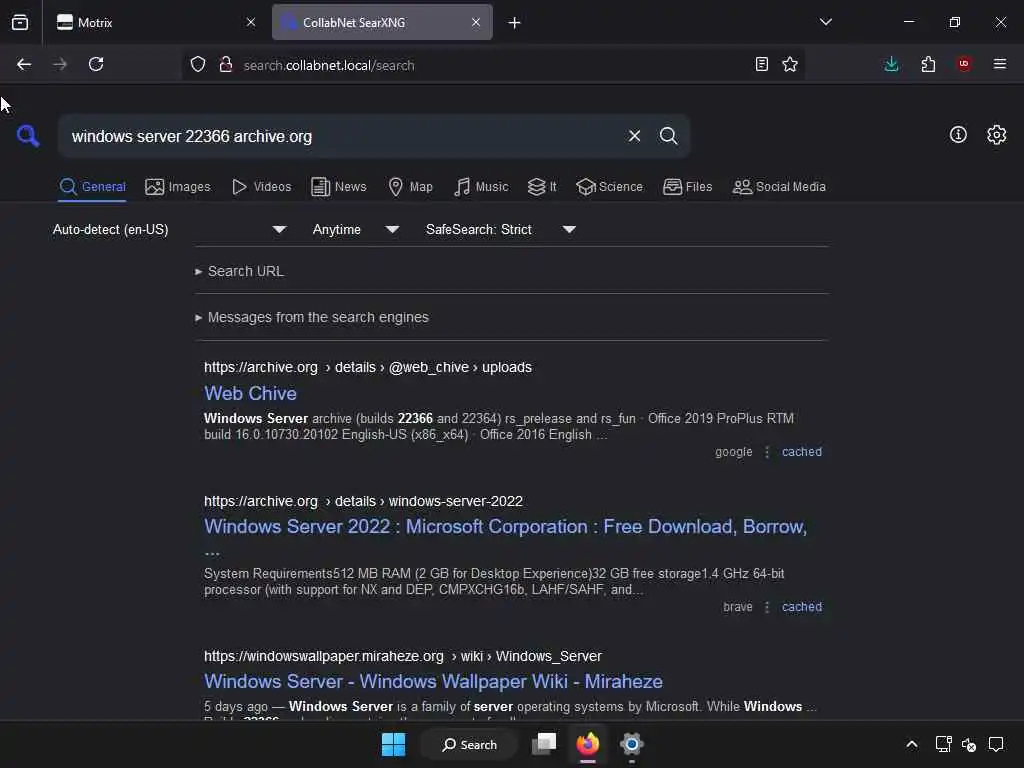Open the Web Chive result link

coord(250,393)
